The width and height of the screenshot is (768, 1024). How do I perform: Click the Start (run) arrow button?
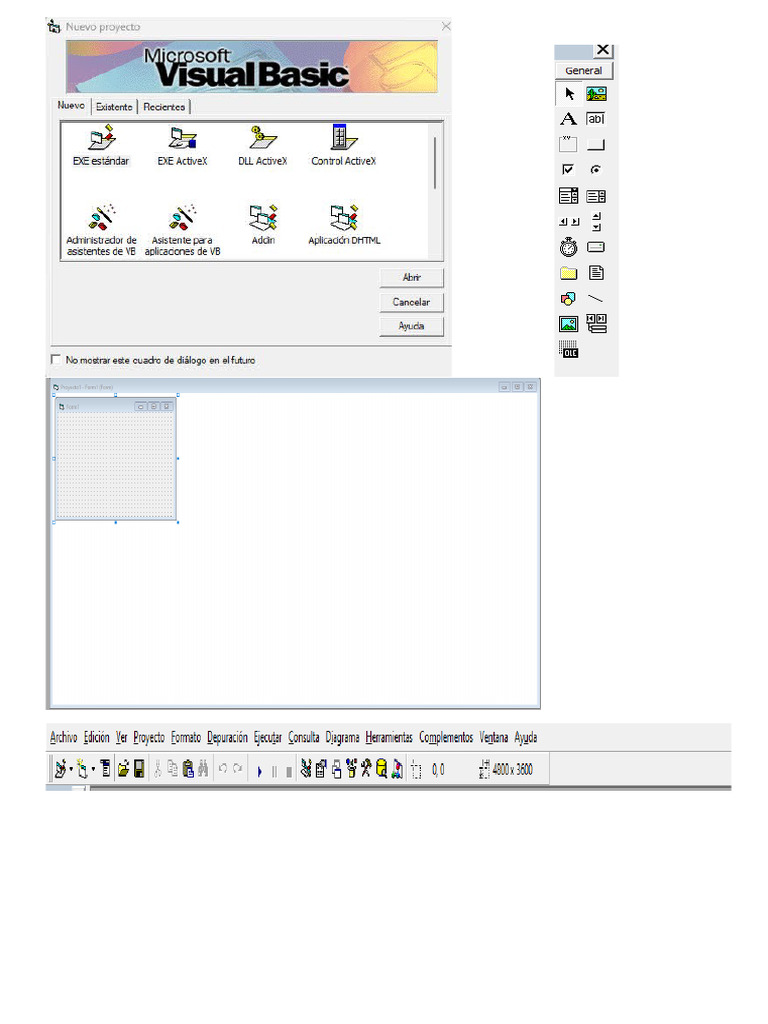(259, 771)
